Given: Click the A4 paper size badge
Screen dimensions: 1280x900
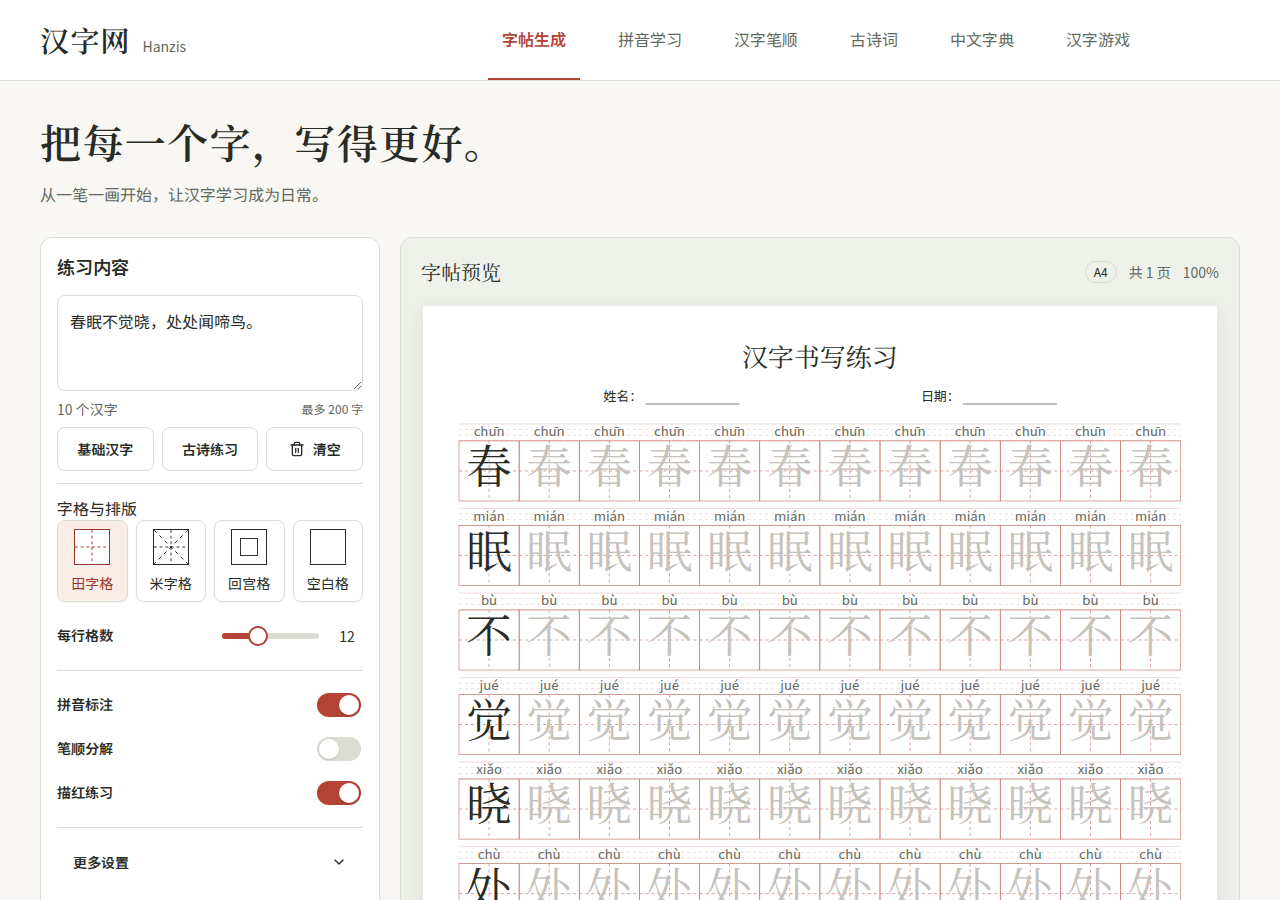Looking at the screenshot, I should click(x=1101, y=273).
